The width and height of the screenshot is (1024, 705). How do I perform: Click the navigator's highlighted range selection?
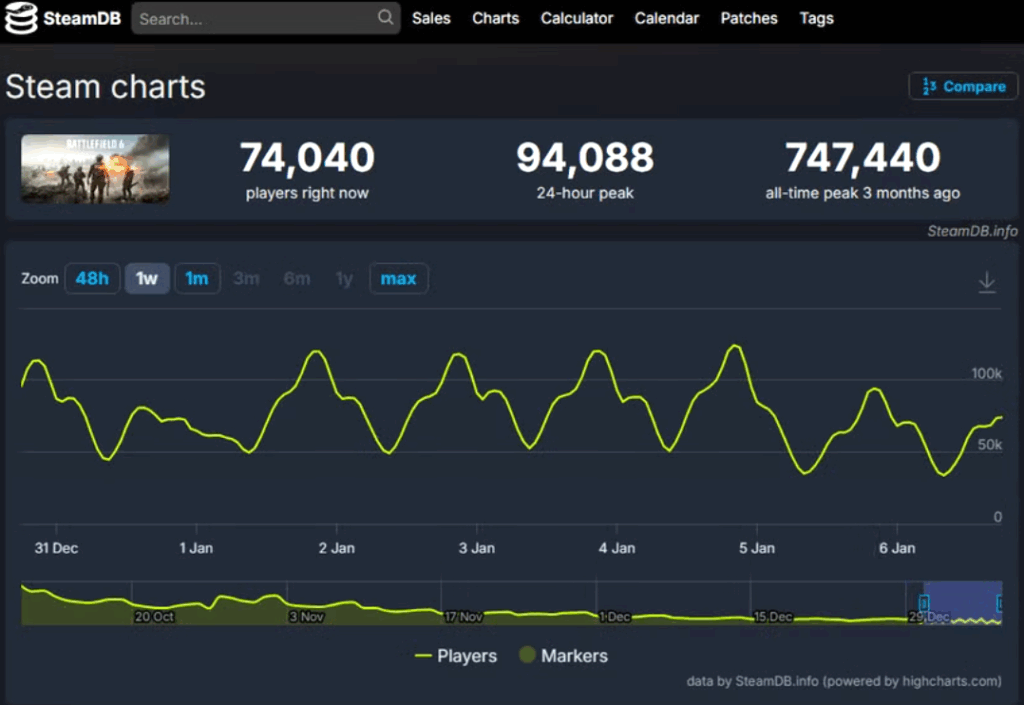(x=962, y=603)
